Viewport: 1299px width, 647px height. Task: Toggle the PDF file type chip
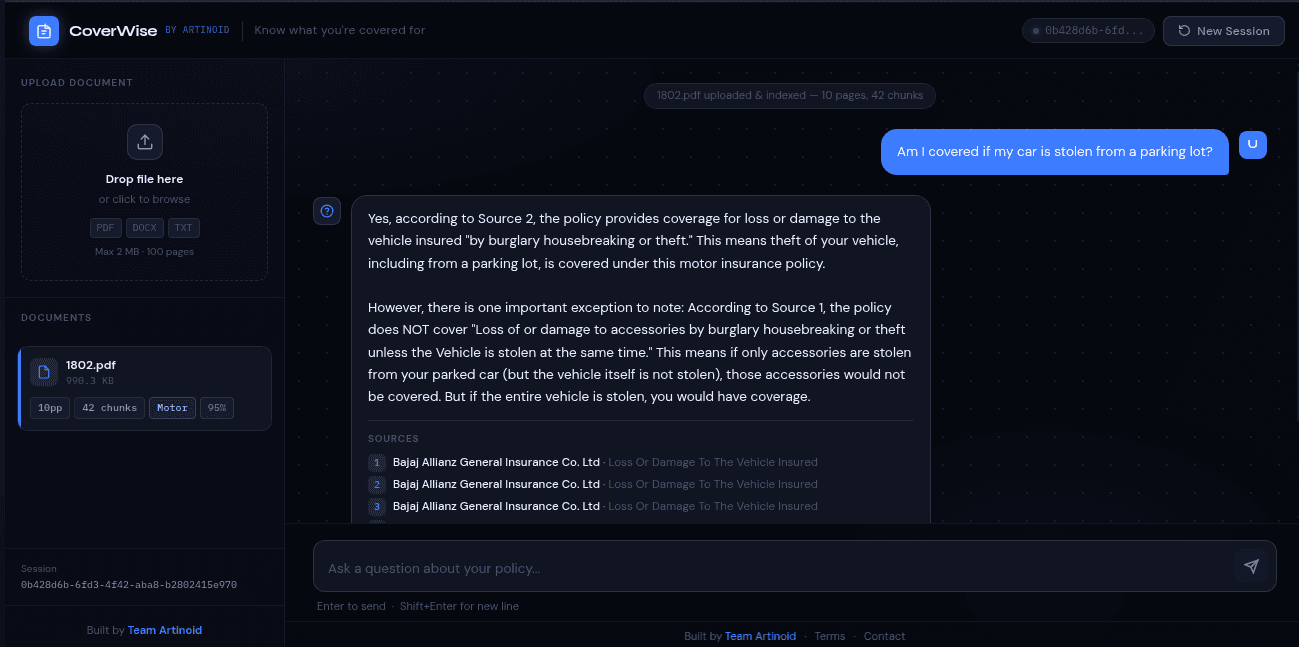coord(105,227)
